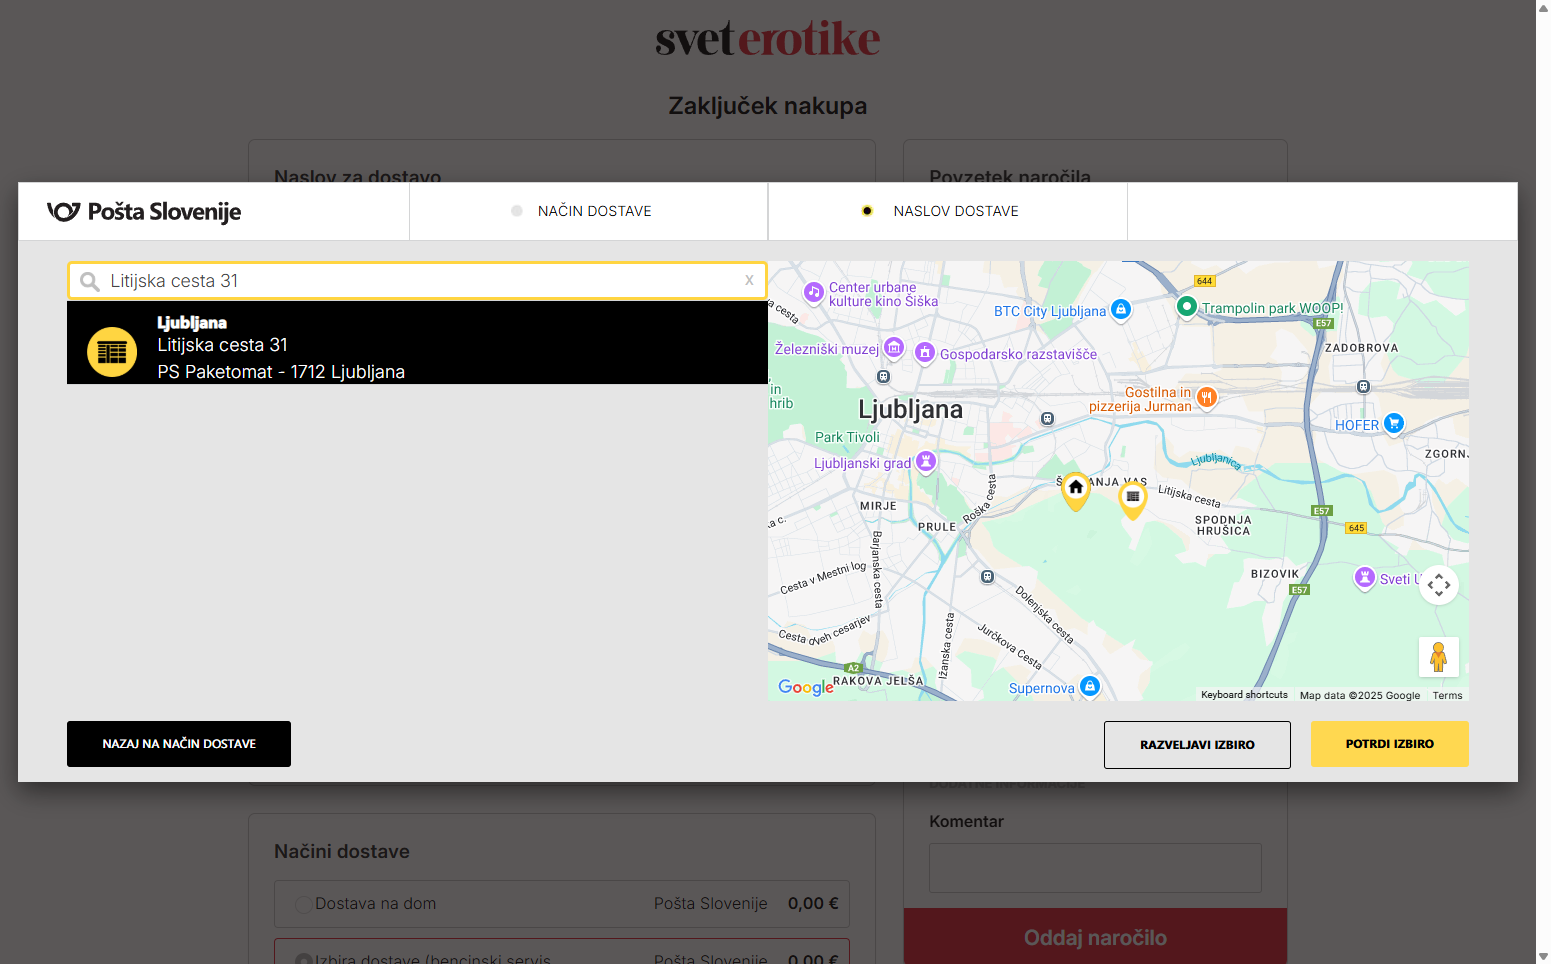
Task: Select Litijska cesta 31 Paketomat result
Action: (417, 345)
